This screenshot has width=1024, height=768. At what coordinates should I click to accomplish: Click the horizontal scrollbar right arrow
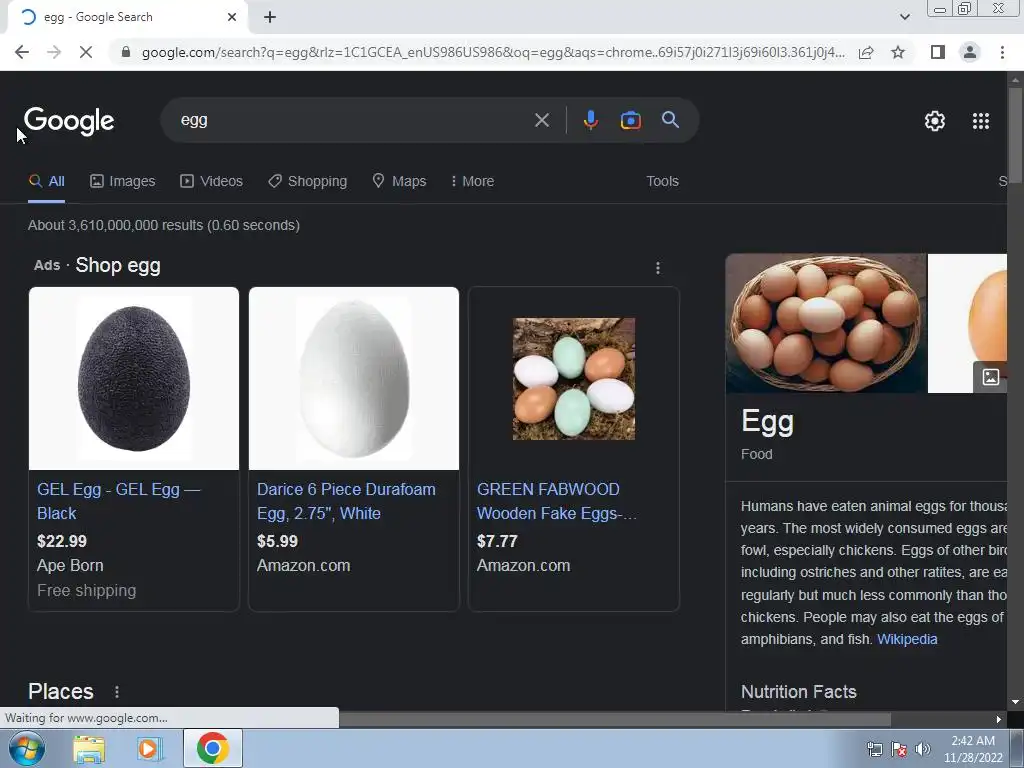tap(999, 720)
